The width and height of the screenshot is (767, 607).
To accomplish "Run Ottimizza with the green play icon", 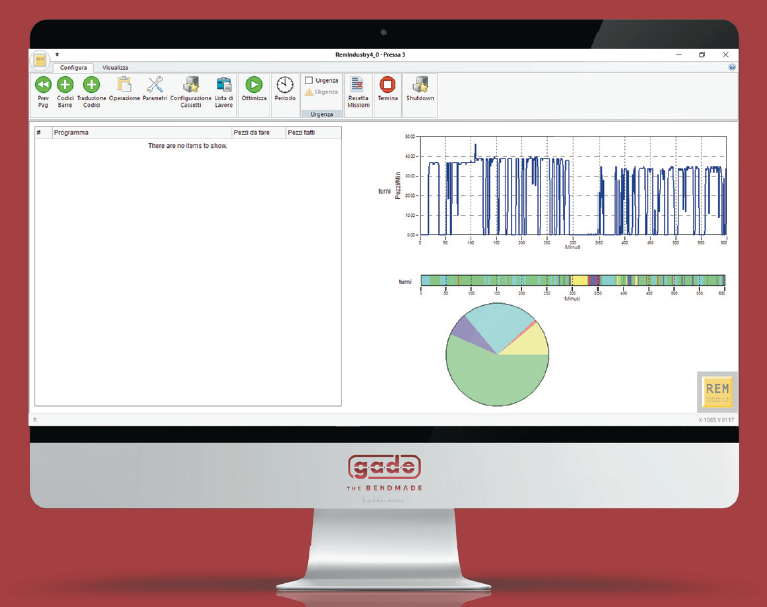I will pyautogui.click(x=254, y=85).
